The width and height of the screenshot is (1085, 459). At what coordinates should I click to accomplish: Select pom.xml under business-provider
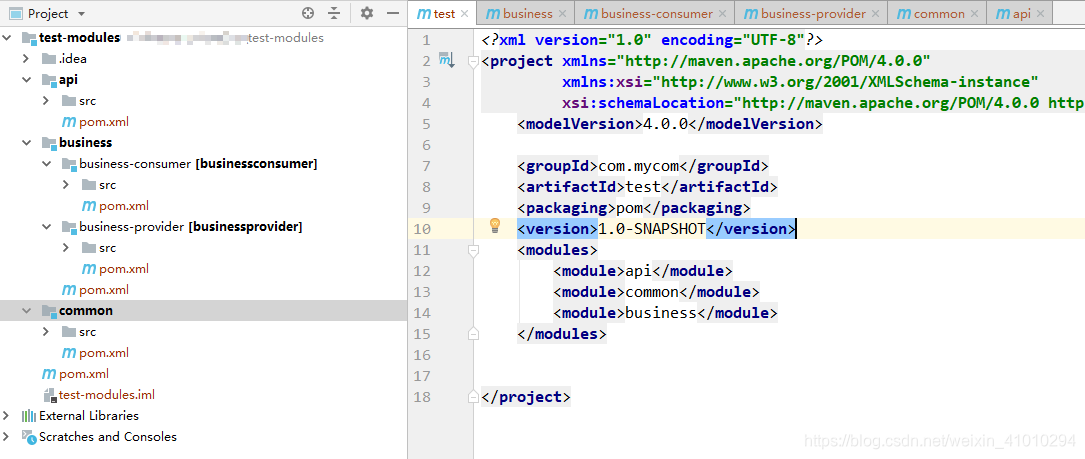click(x=124, y=269)
